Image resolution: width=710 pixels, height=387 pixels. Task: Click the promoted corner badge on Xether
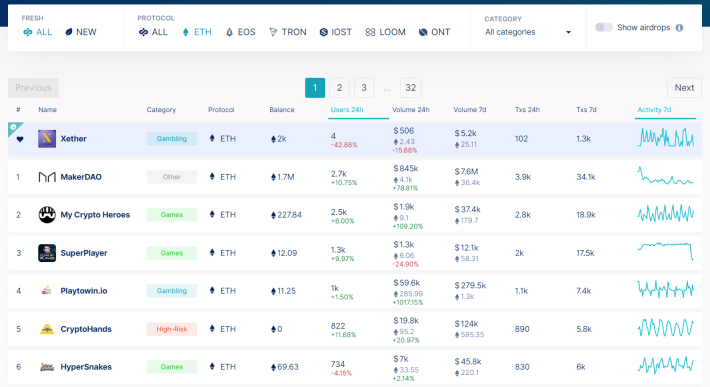coord(14,128)
